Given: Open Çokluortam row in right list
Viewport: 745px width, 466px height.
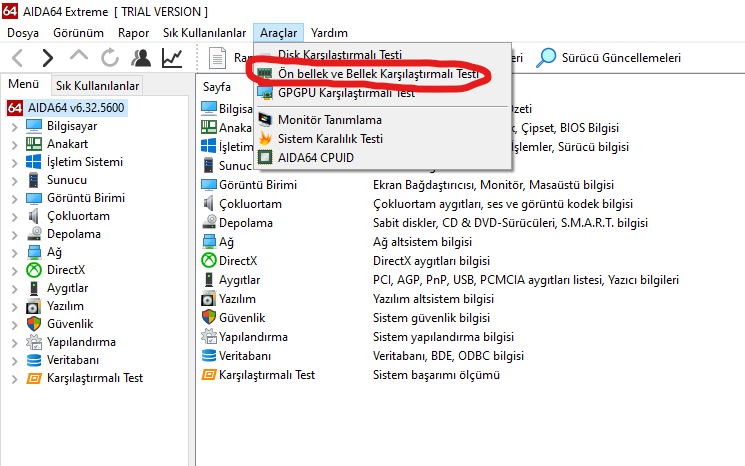Looking at the screenshot, I should [250, 204].
